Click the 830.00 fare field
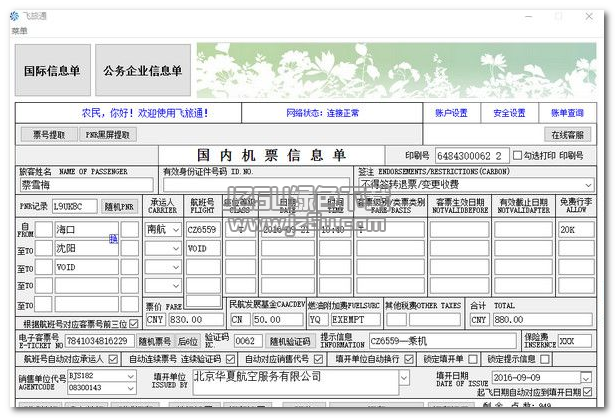 196,320
